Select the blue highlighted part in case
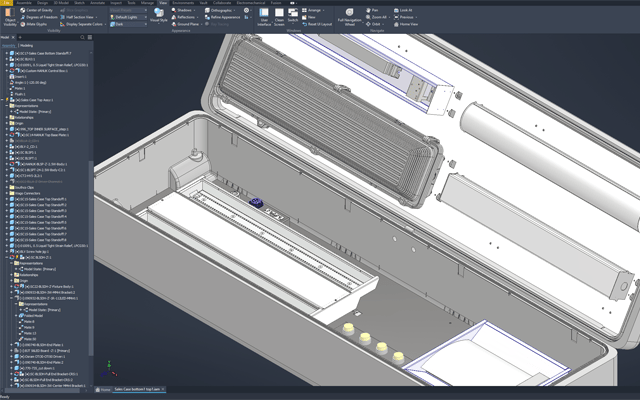Image resolution: width=640 pixels, height=400 pixels. (256, 202)
